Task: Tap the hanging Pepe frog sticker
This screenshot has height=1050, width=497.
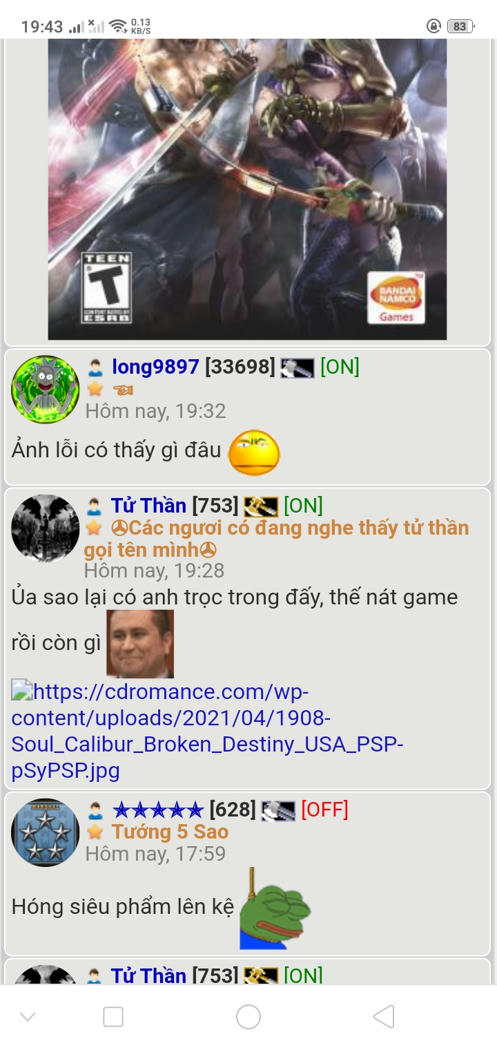Action: coord(275,908)
